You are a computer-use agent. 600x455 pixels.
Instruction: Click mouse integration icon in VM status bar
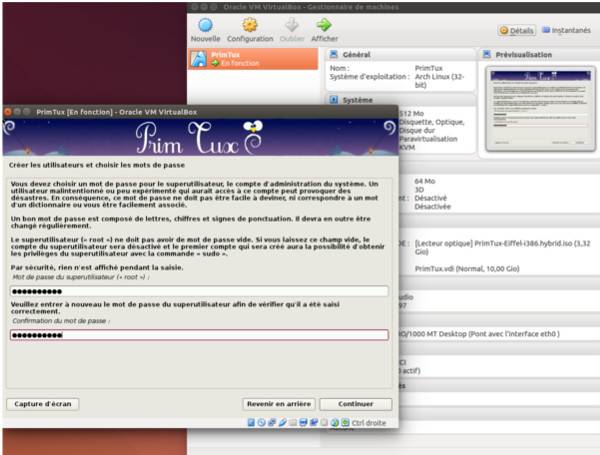click(x=335, y=422)
